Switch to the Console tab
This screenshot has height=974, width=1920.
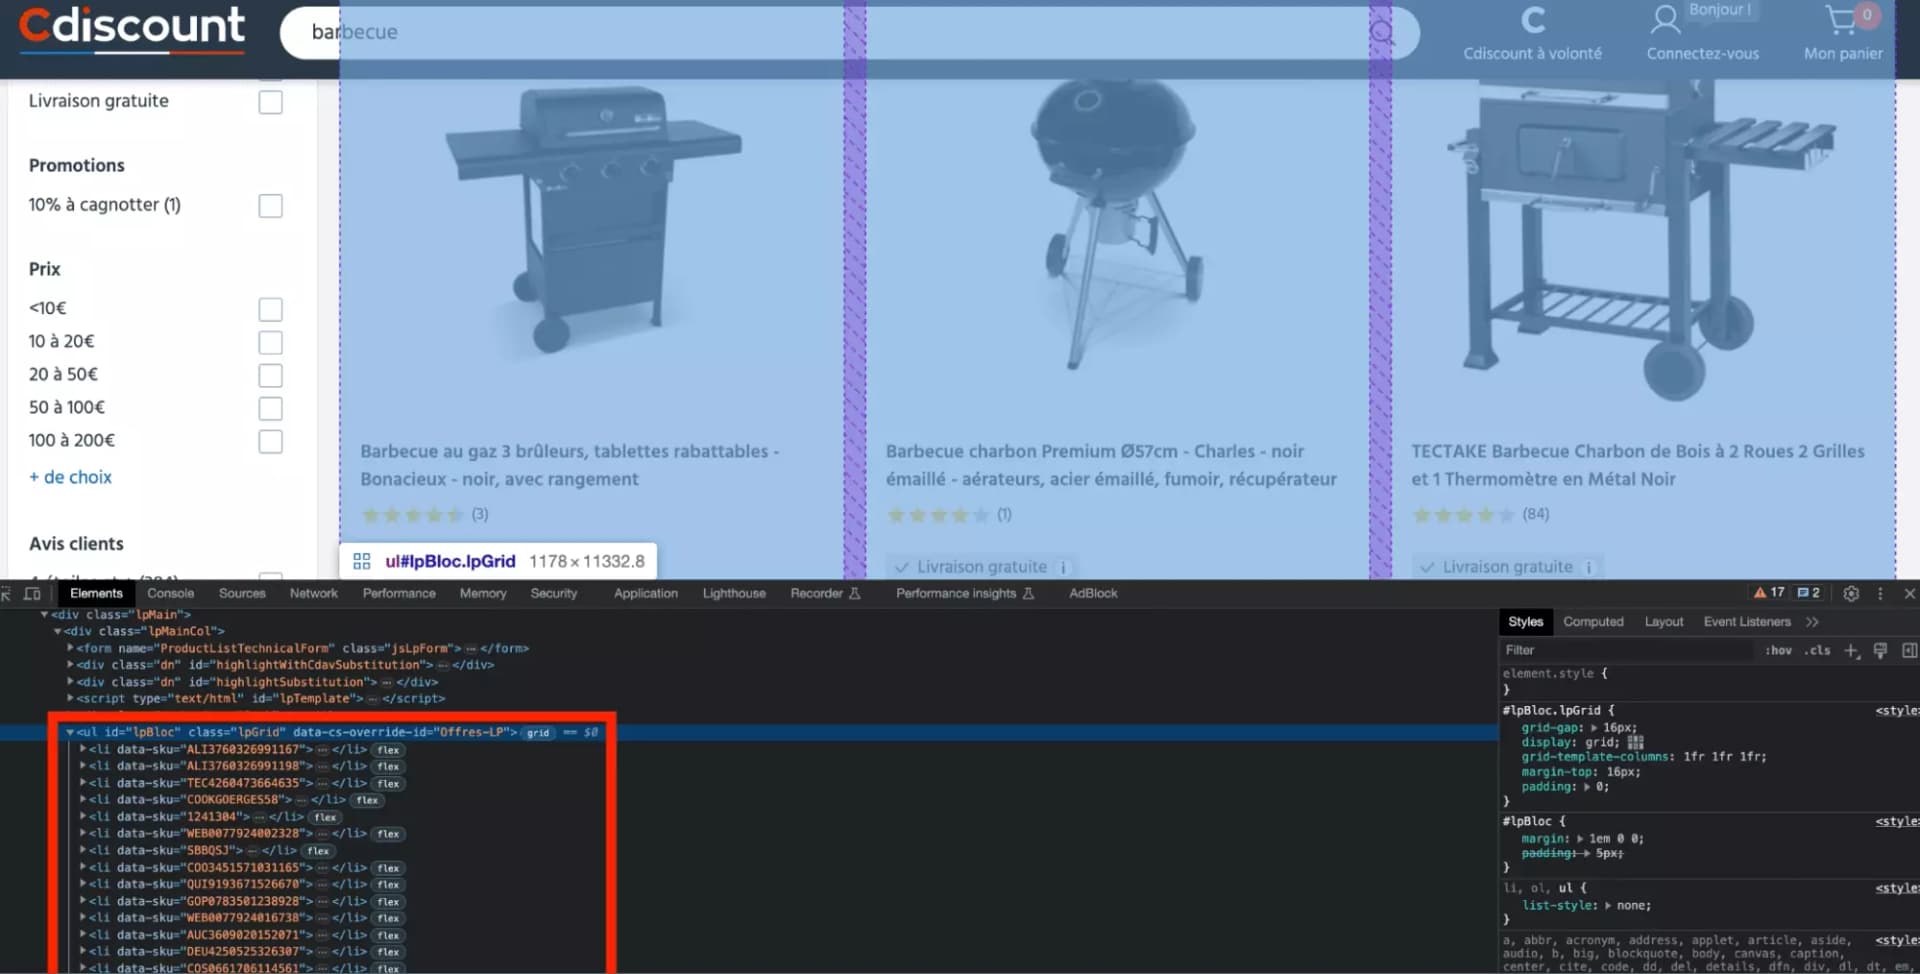(x=170, y=593)
